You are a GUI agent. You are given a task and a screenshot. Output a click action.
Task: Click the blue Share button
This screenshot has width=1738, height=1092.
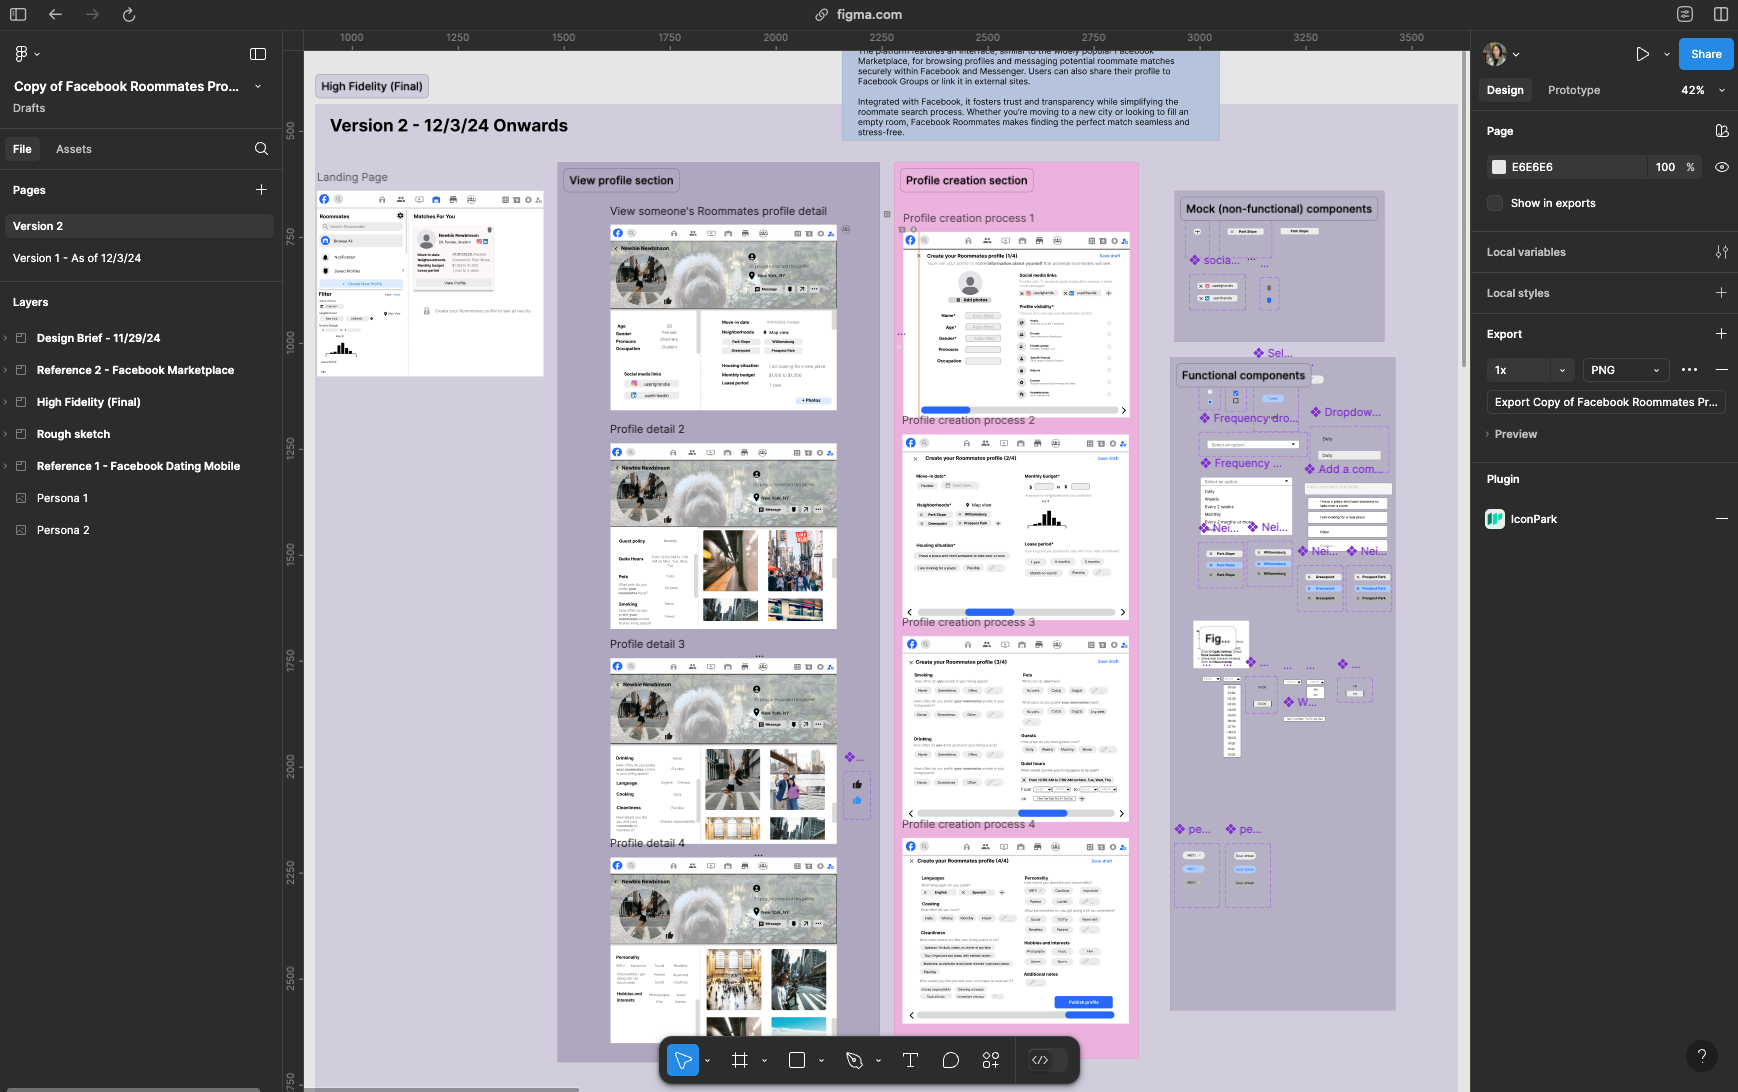click(1705, 54)
